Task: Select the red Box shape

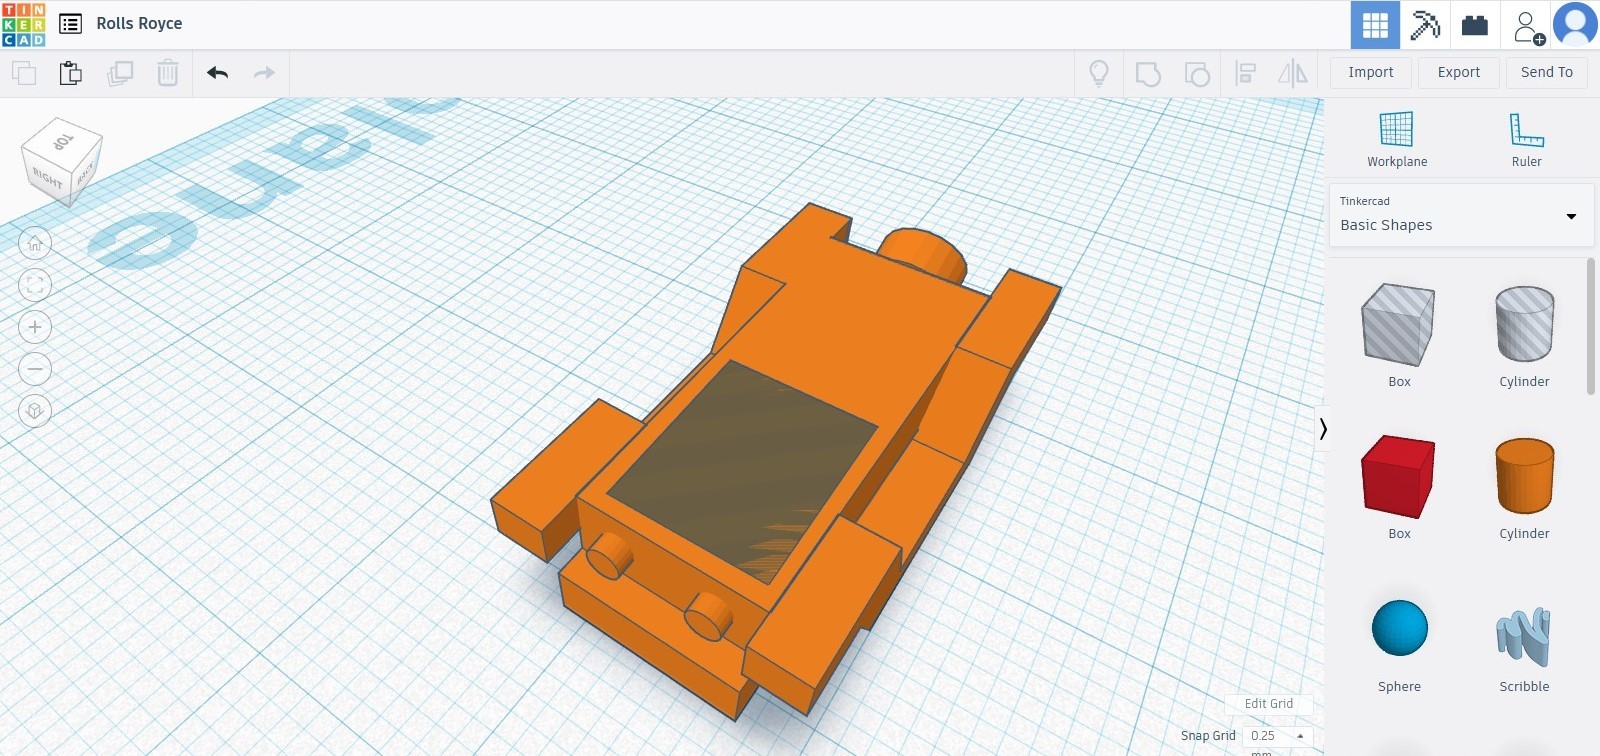Action: 1398,477
